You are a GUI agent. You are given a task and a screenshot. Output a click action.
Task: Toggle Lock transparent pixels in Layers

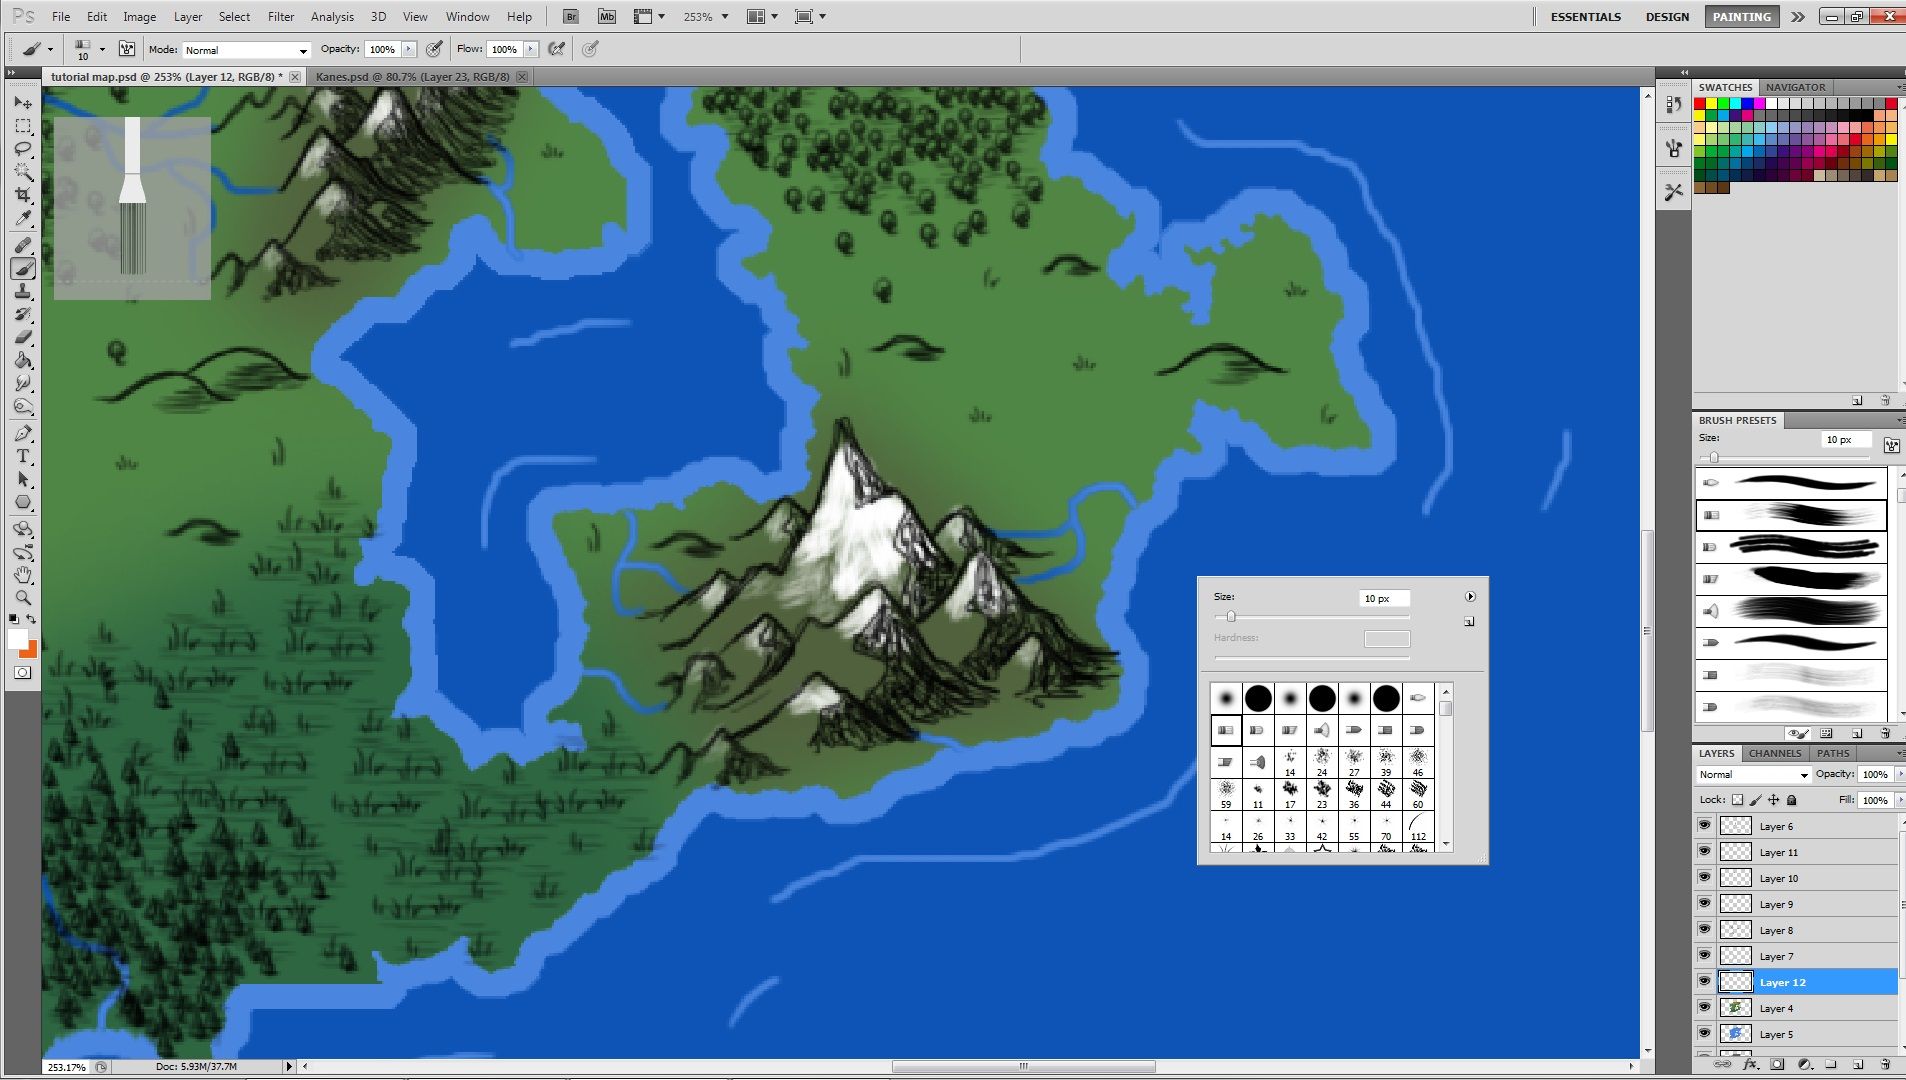(x=1738, y=800)
